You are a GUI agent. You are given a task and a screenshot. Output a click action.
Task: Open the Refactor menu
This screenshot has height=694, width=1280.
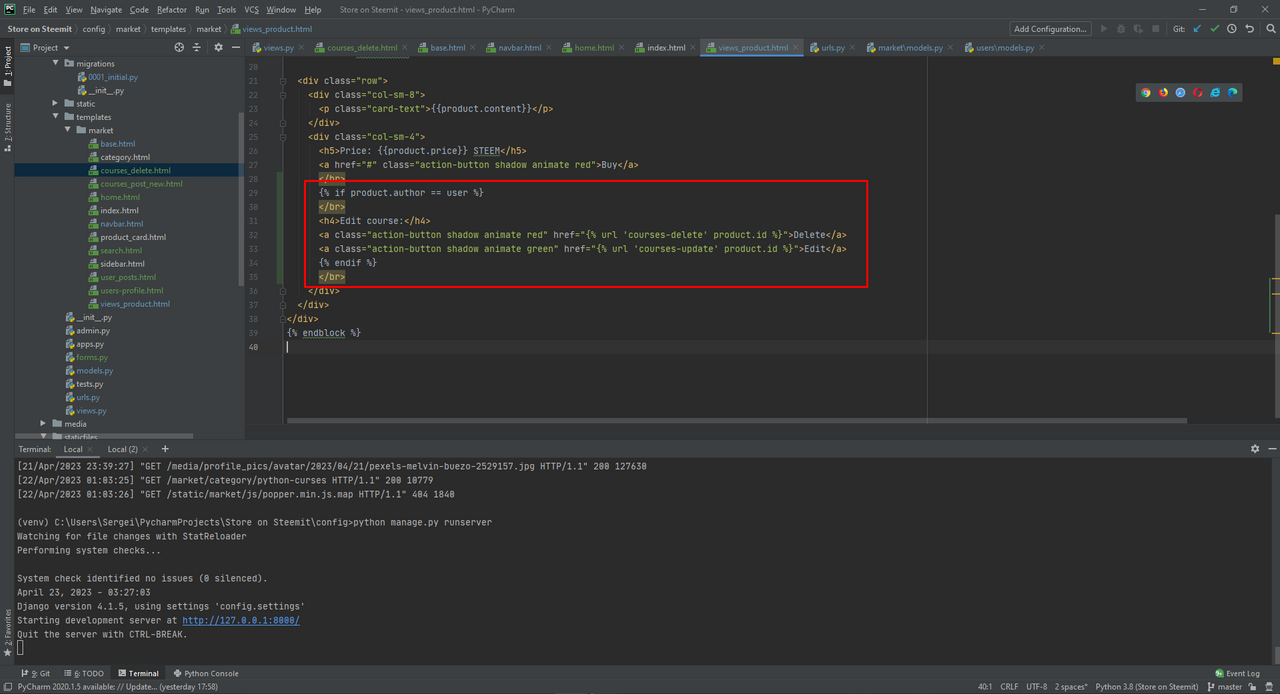[x=171, y=9]
